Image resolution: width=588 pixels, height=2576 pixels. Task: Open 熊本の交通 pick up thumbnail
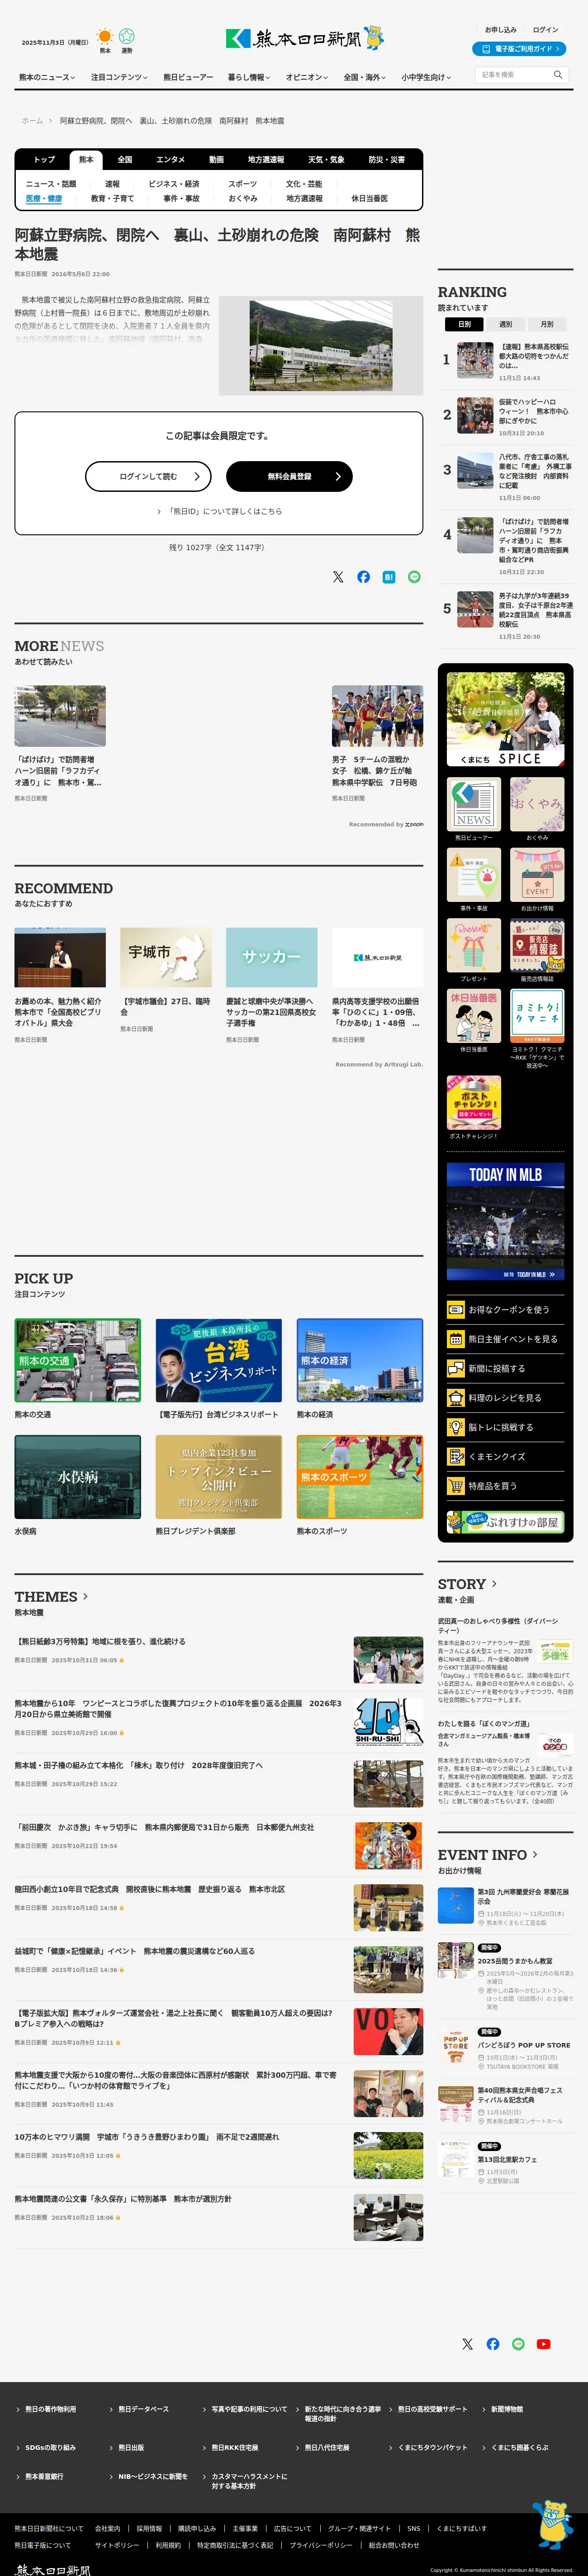tap(78, 1361)
